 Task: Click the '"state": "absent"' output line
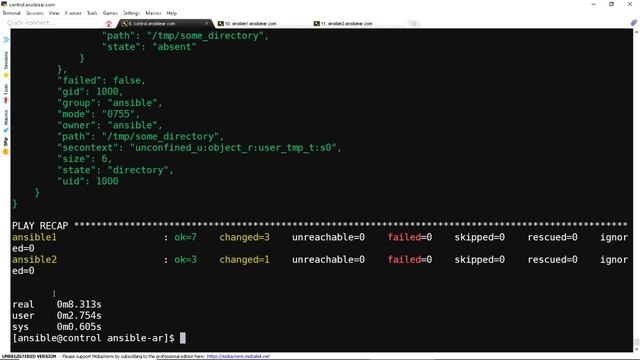coord(149,47)
